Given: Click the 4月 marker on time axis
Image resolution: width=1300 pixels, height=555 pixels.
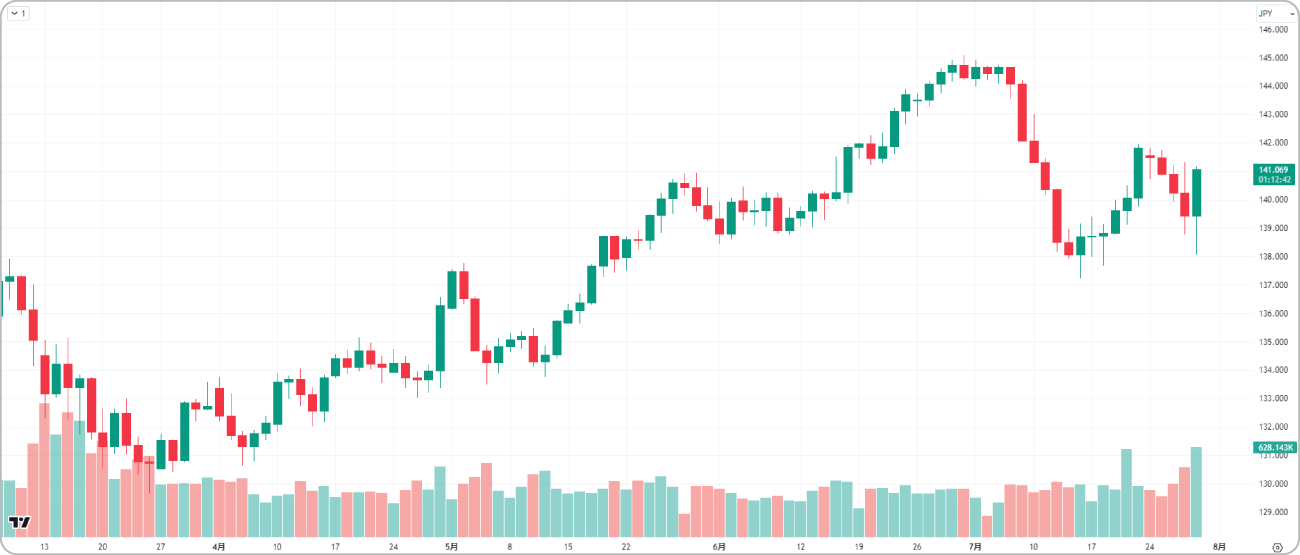Looking at the screenshot, I should click(219, 547).
